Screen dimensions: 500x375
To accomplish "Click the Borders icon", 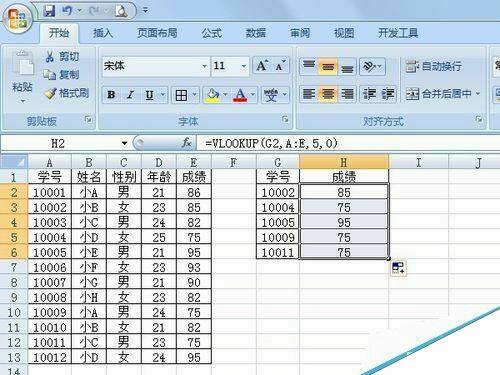I will coord(181,95).
